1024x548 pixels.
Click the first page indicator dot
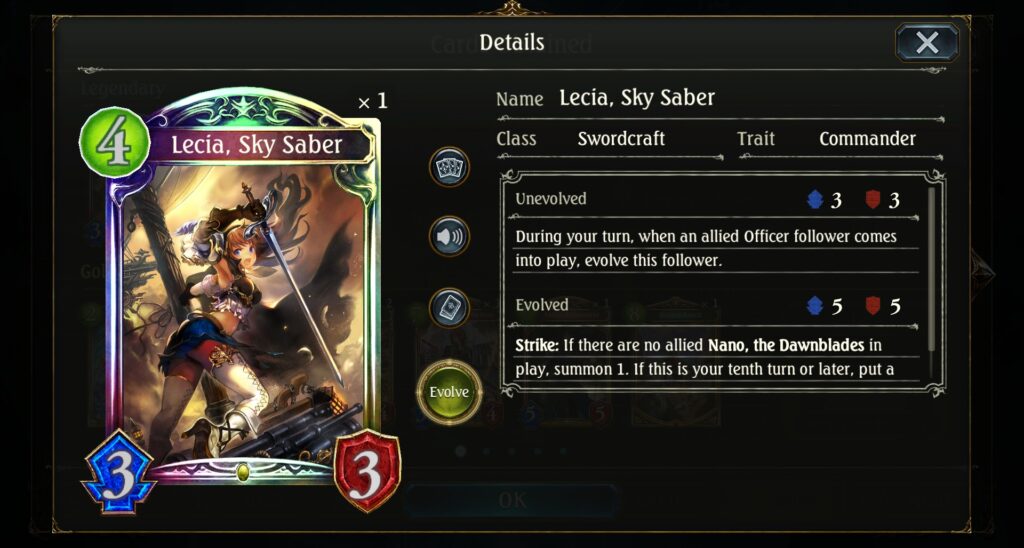(x=461, y=451)
